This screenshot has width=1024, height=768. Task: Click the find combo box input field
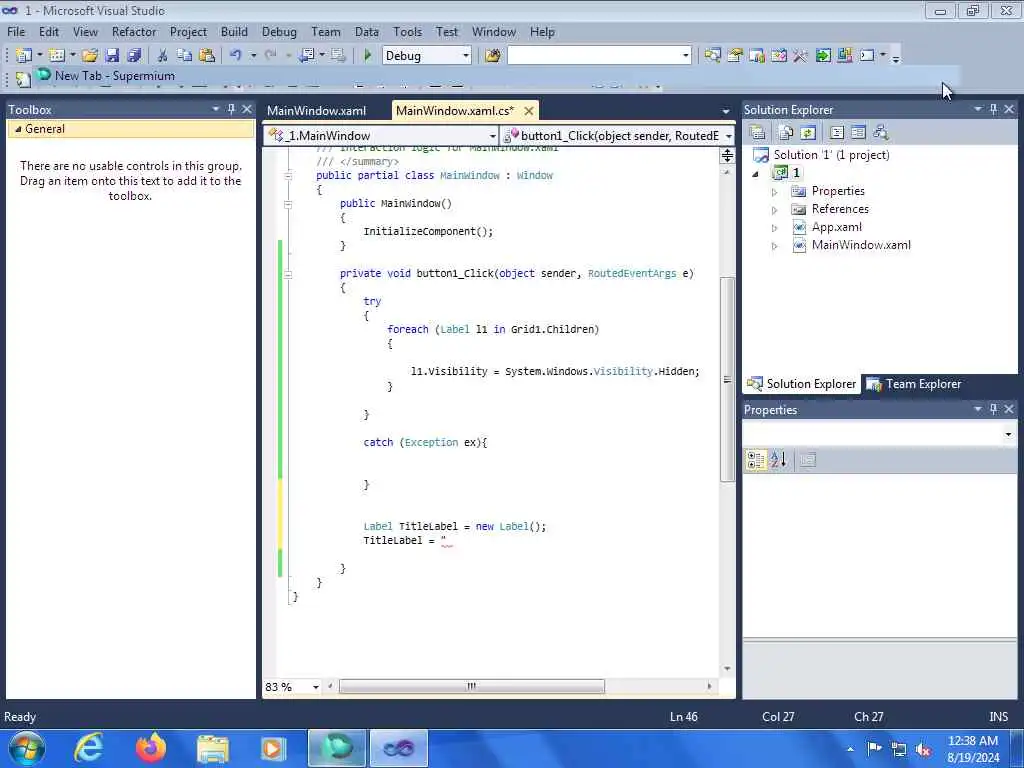click(594, 56)
